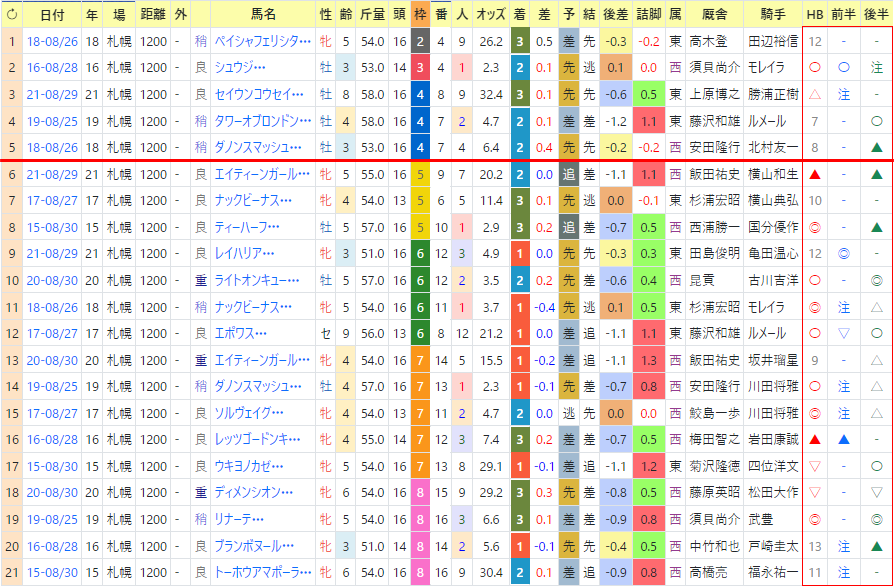The height and width of the screenshot is (586, 894).
Task: Select jockey cell 福永祐一
Action: (773, 572)
